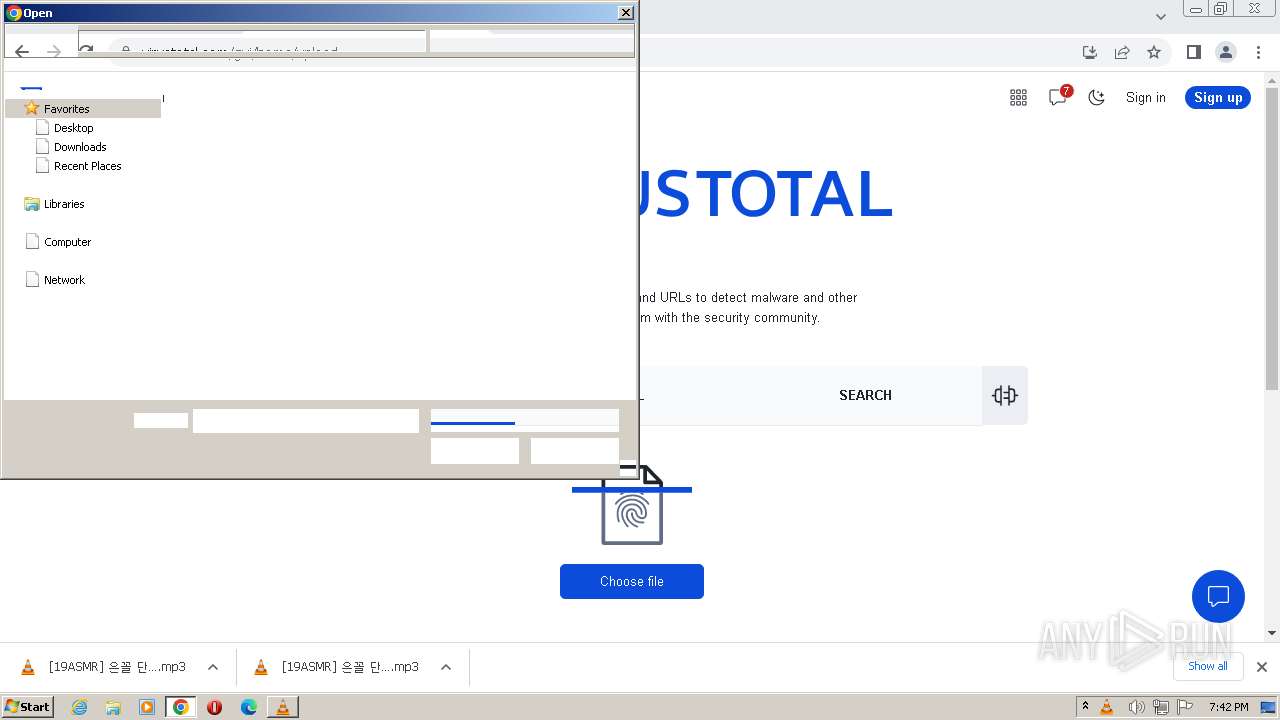Image resolution: width=1280 pixels, height=720 pixels.
Task: Click the VLC icon in system tray
Action: pos(1107,707)
